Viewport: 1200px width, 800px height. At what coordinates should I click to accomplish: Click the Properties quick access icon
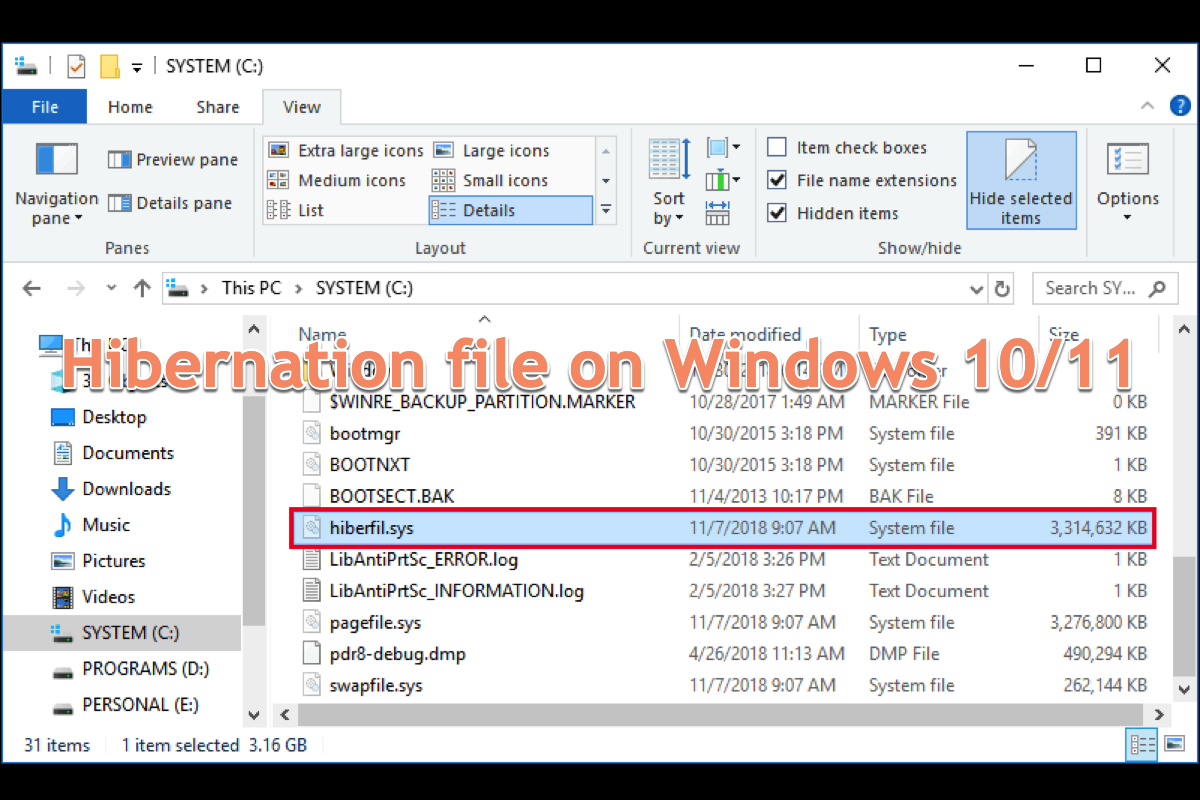click(77, 67)
